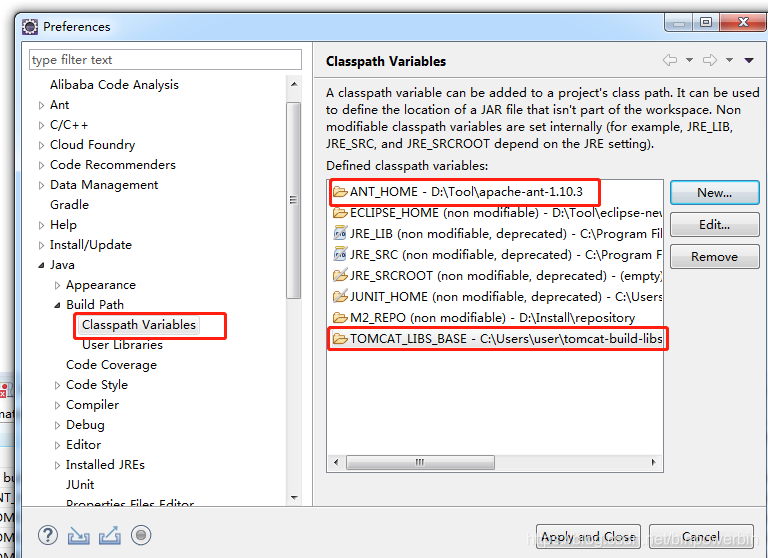Select User Libraries tree item
The height and width of the screenshot is (558, 768).
(x=122, y=345)
